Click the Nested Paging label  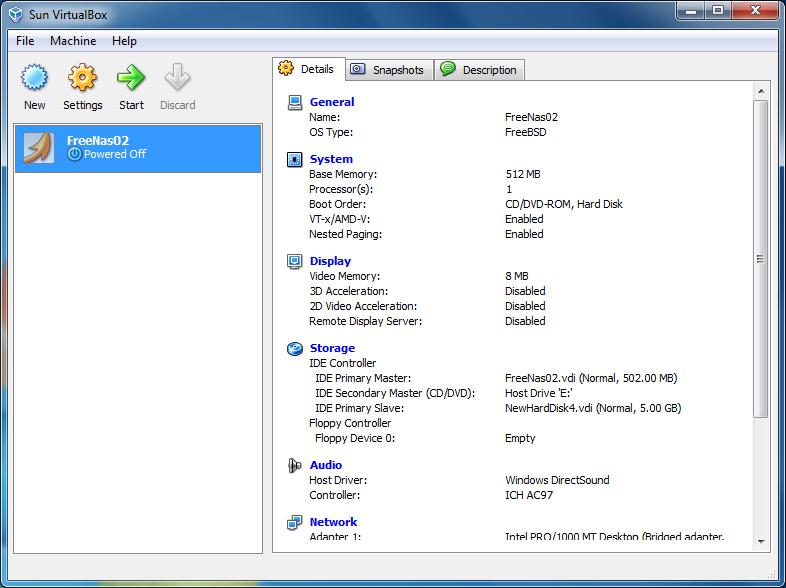[x=345, y=234]
